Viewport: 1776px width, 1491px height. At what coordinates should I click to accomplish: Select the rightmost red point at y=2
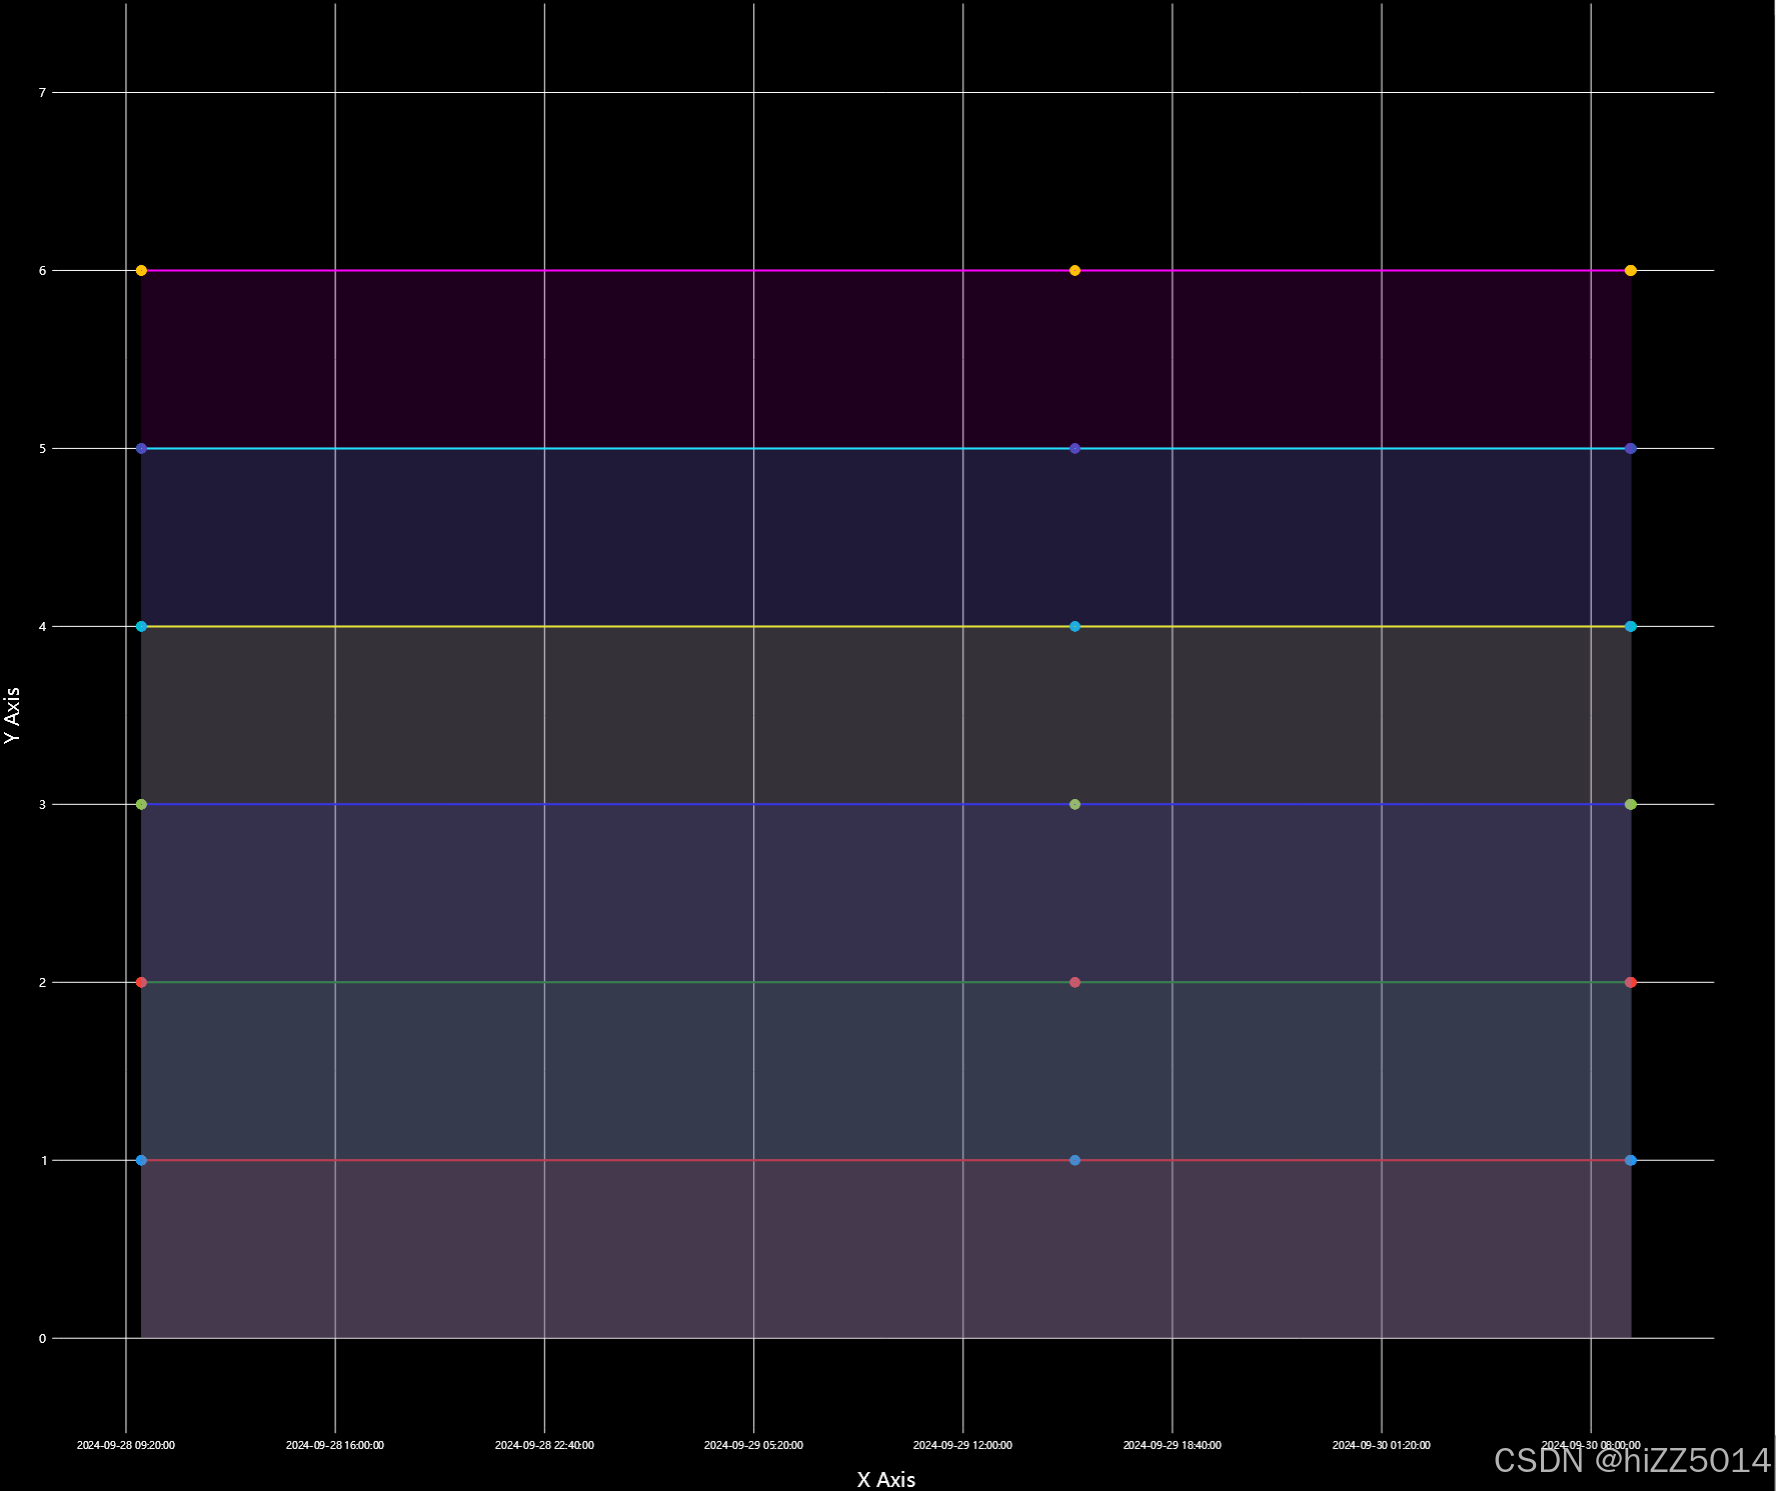click(1631, 983)
